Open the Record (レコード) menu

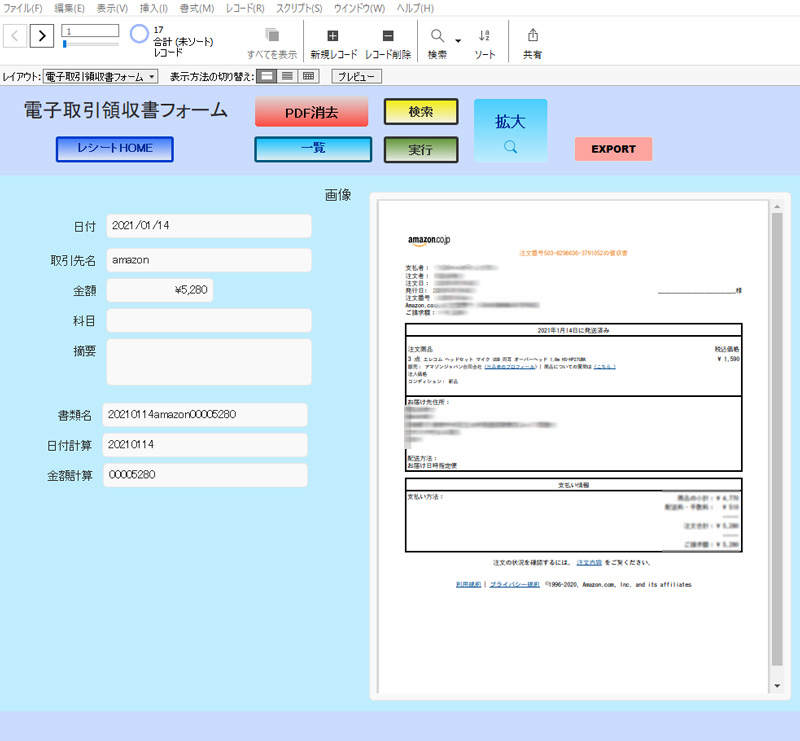[x=245, y=8]
